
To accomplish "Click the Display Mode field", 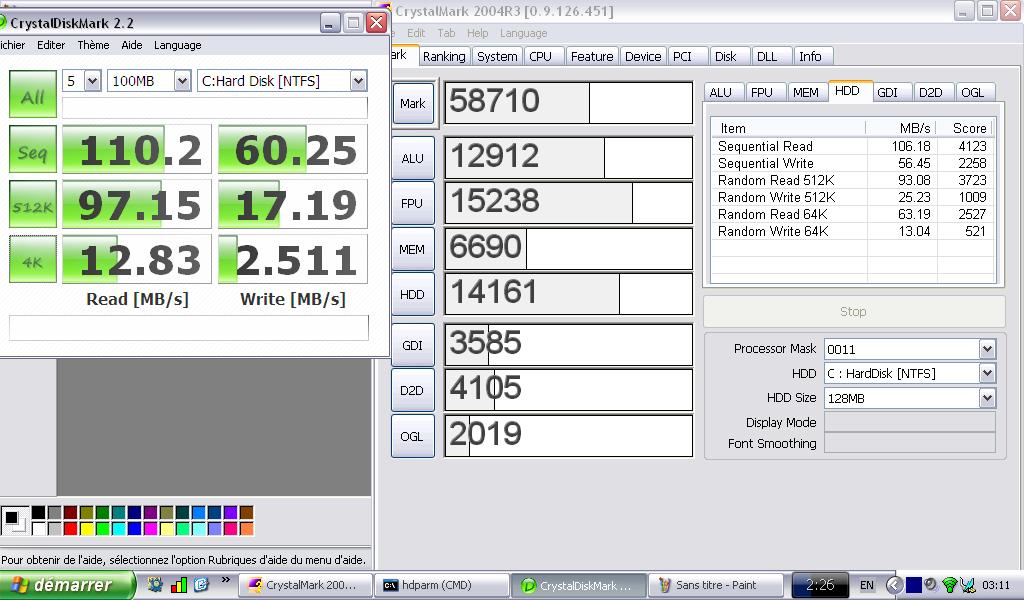I will coord(910,422).
